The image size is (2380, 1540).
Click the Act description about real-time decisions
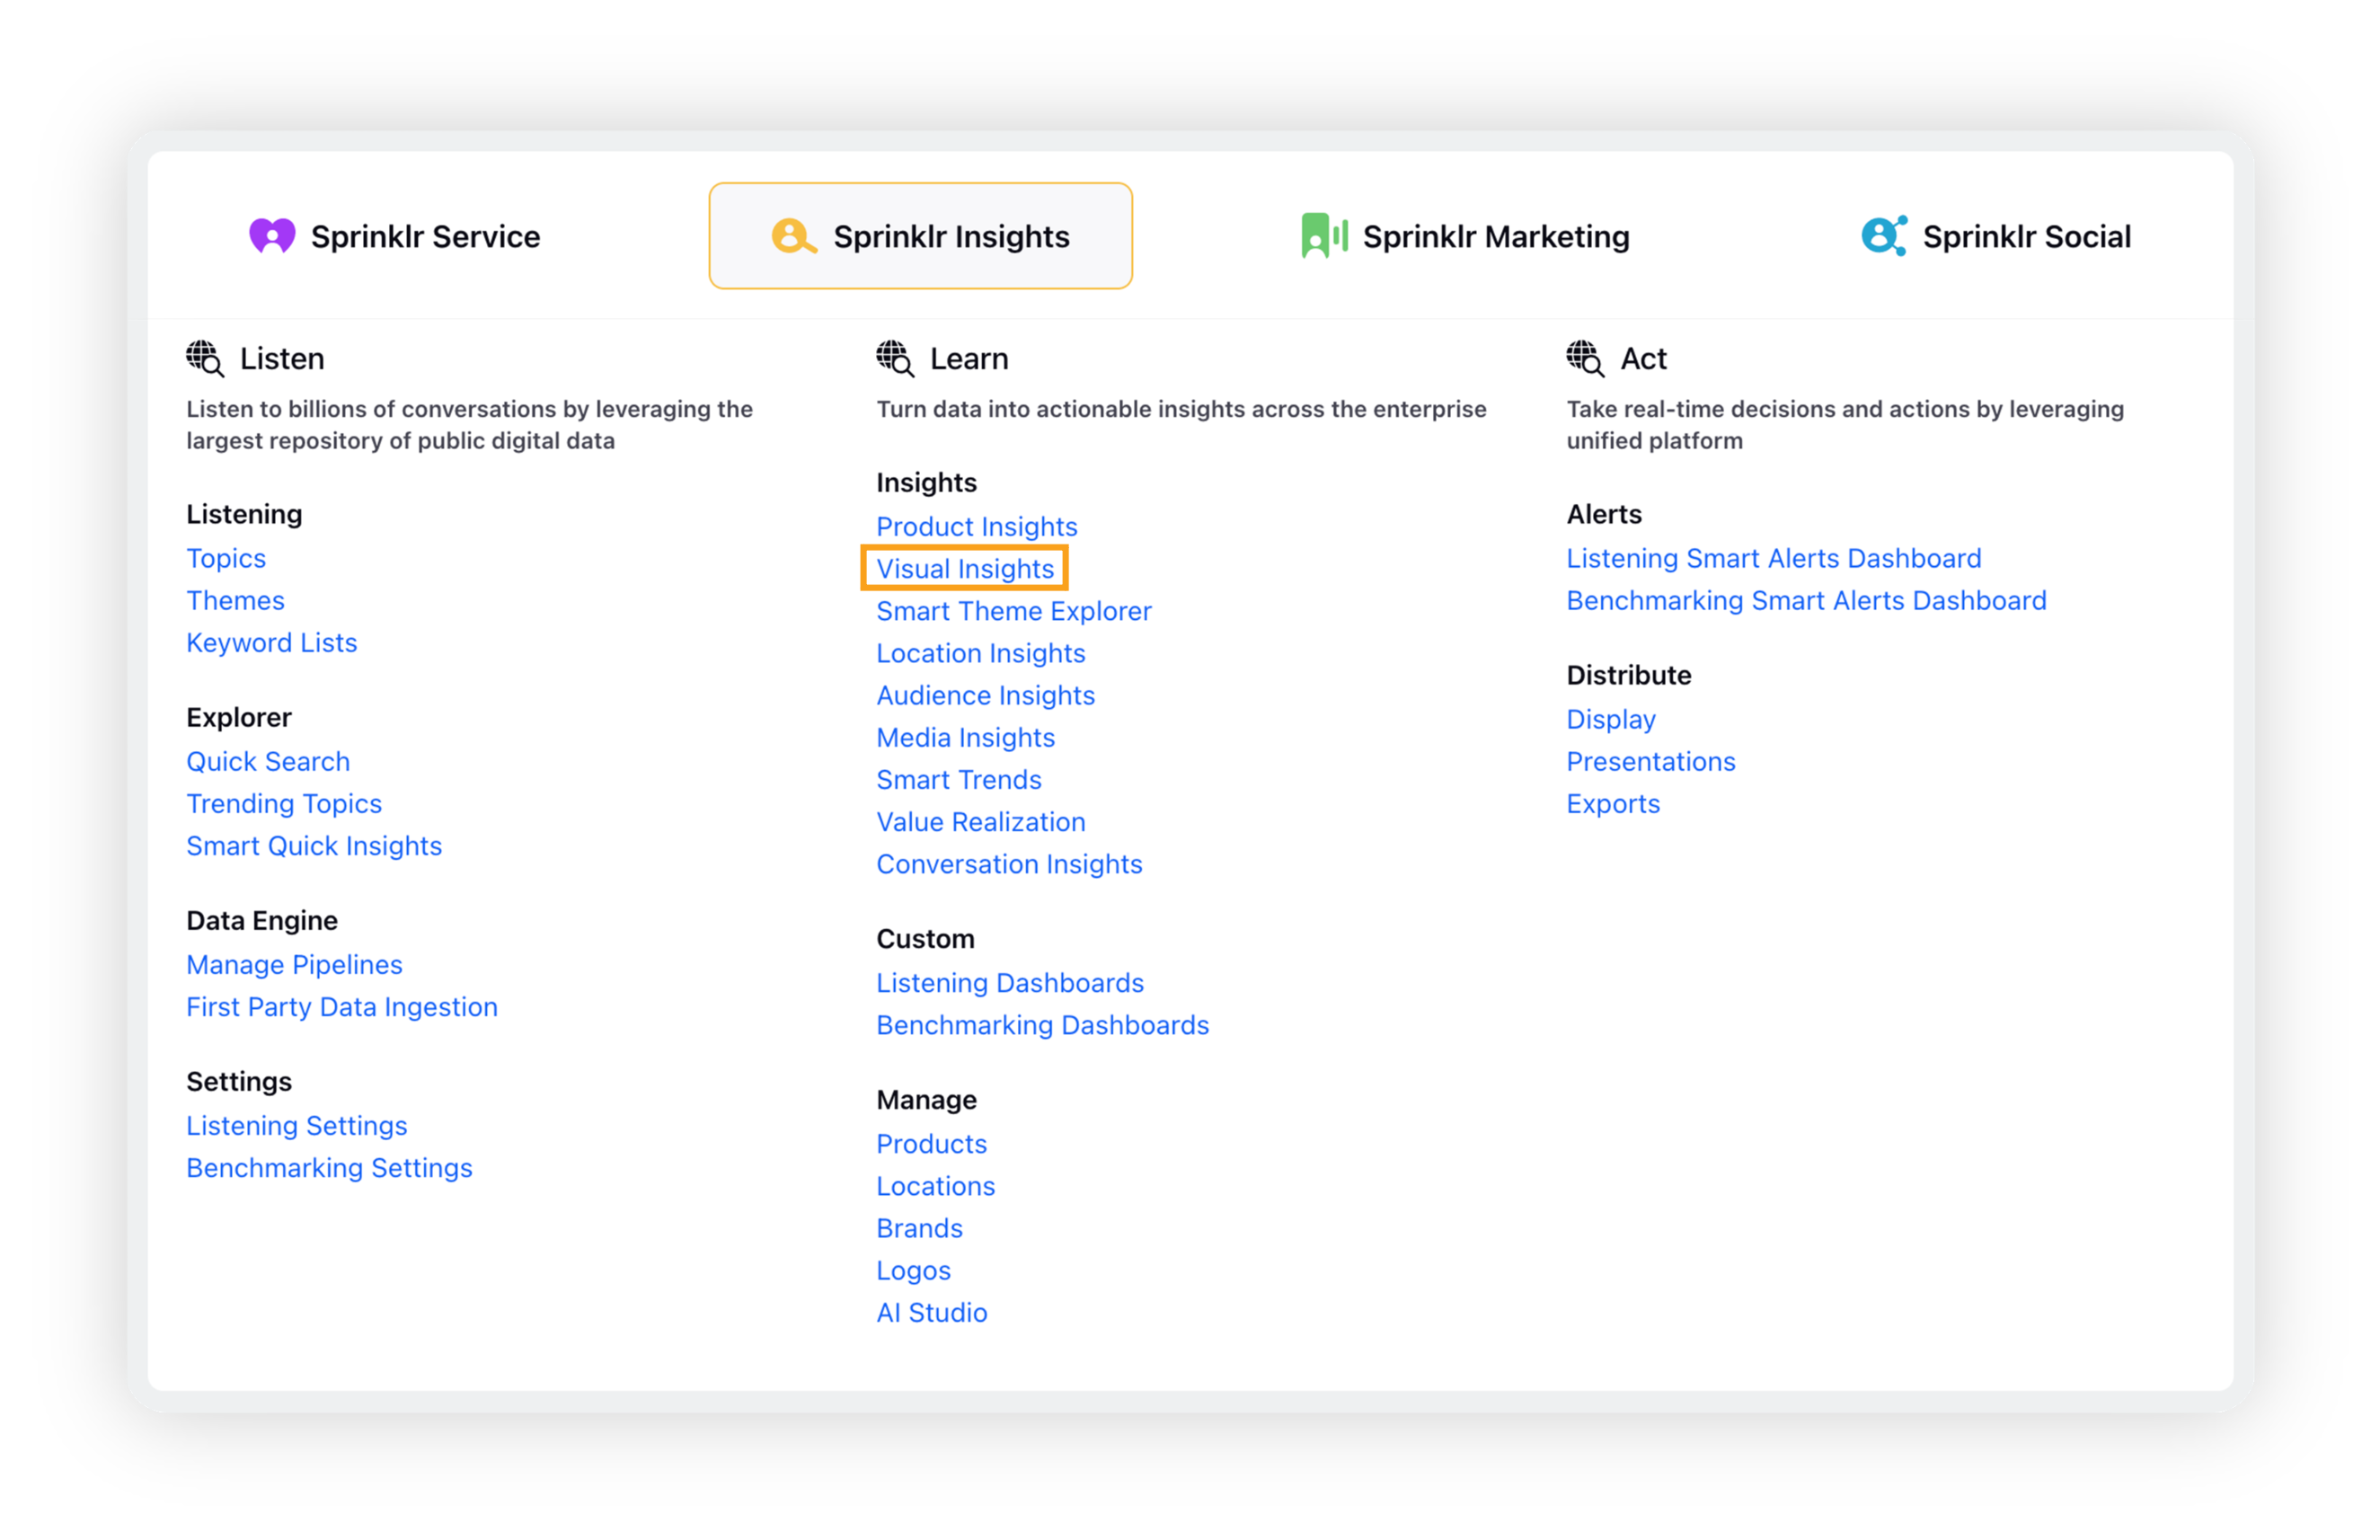(1845, 425)
